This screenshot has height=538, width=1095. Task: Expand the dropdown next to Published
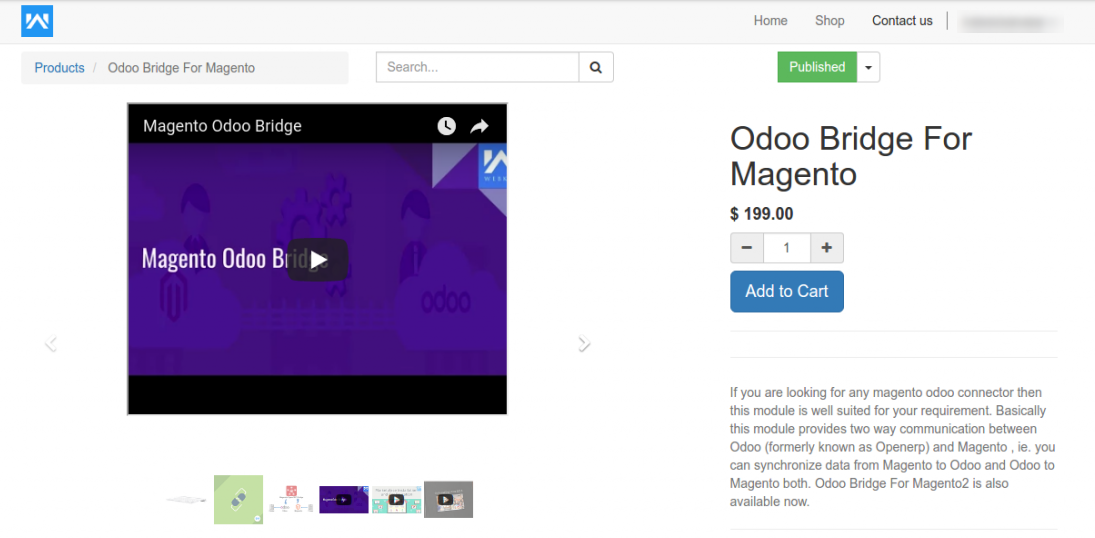pyautogui.click(x=868, y=67)
